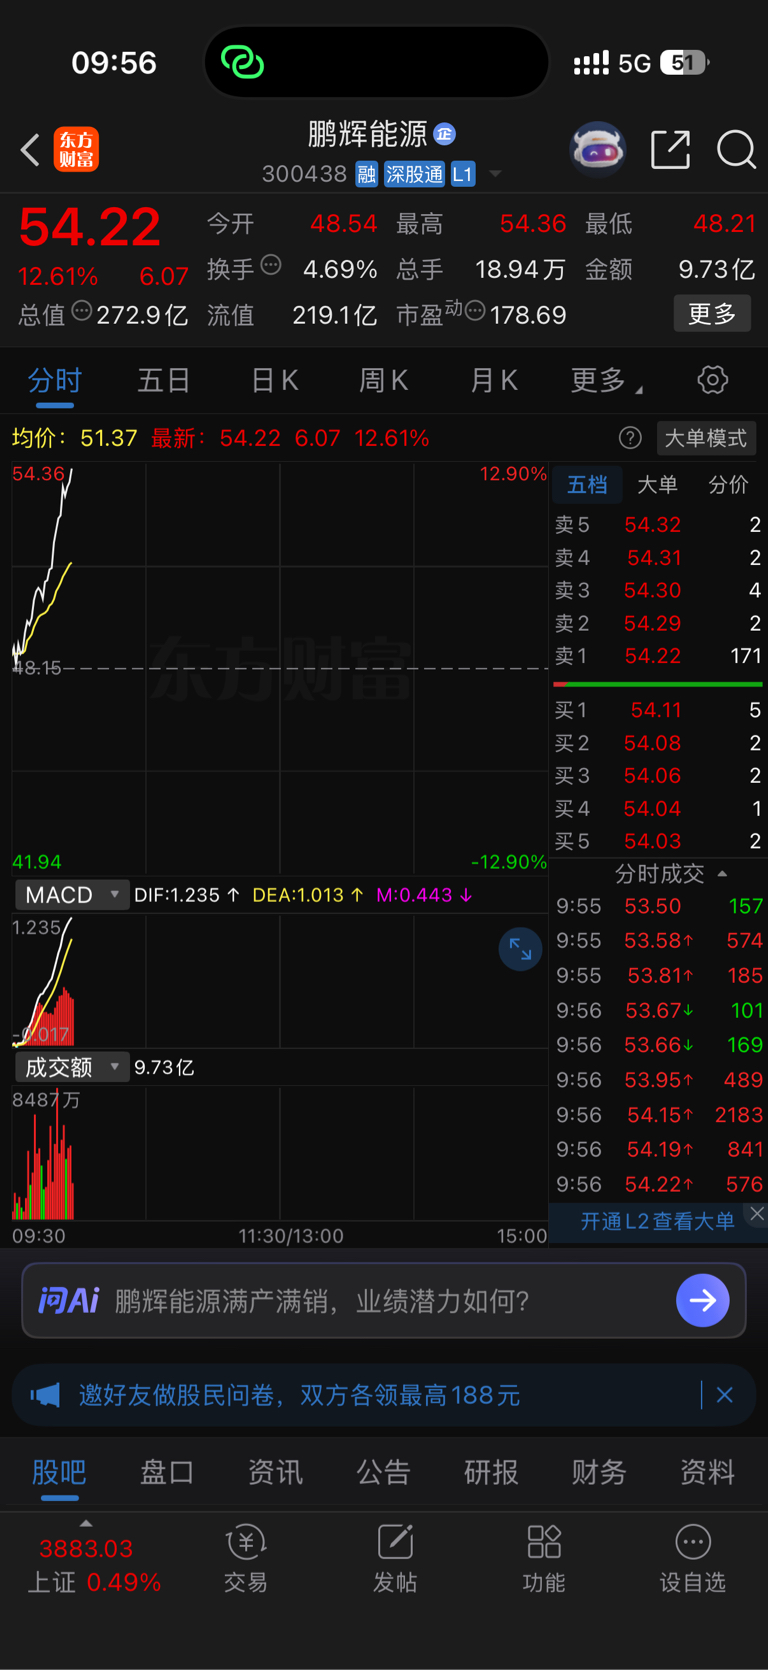This screenshot has width=768, height=1670.
Task: Tap the large price 54.22 header
Action: click(x=90, y=226)
